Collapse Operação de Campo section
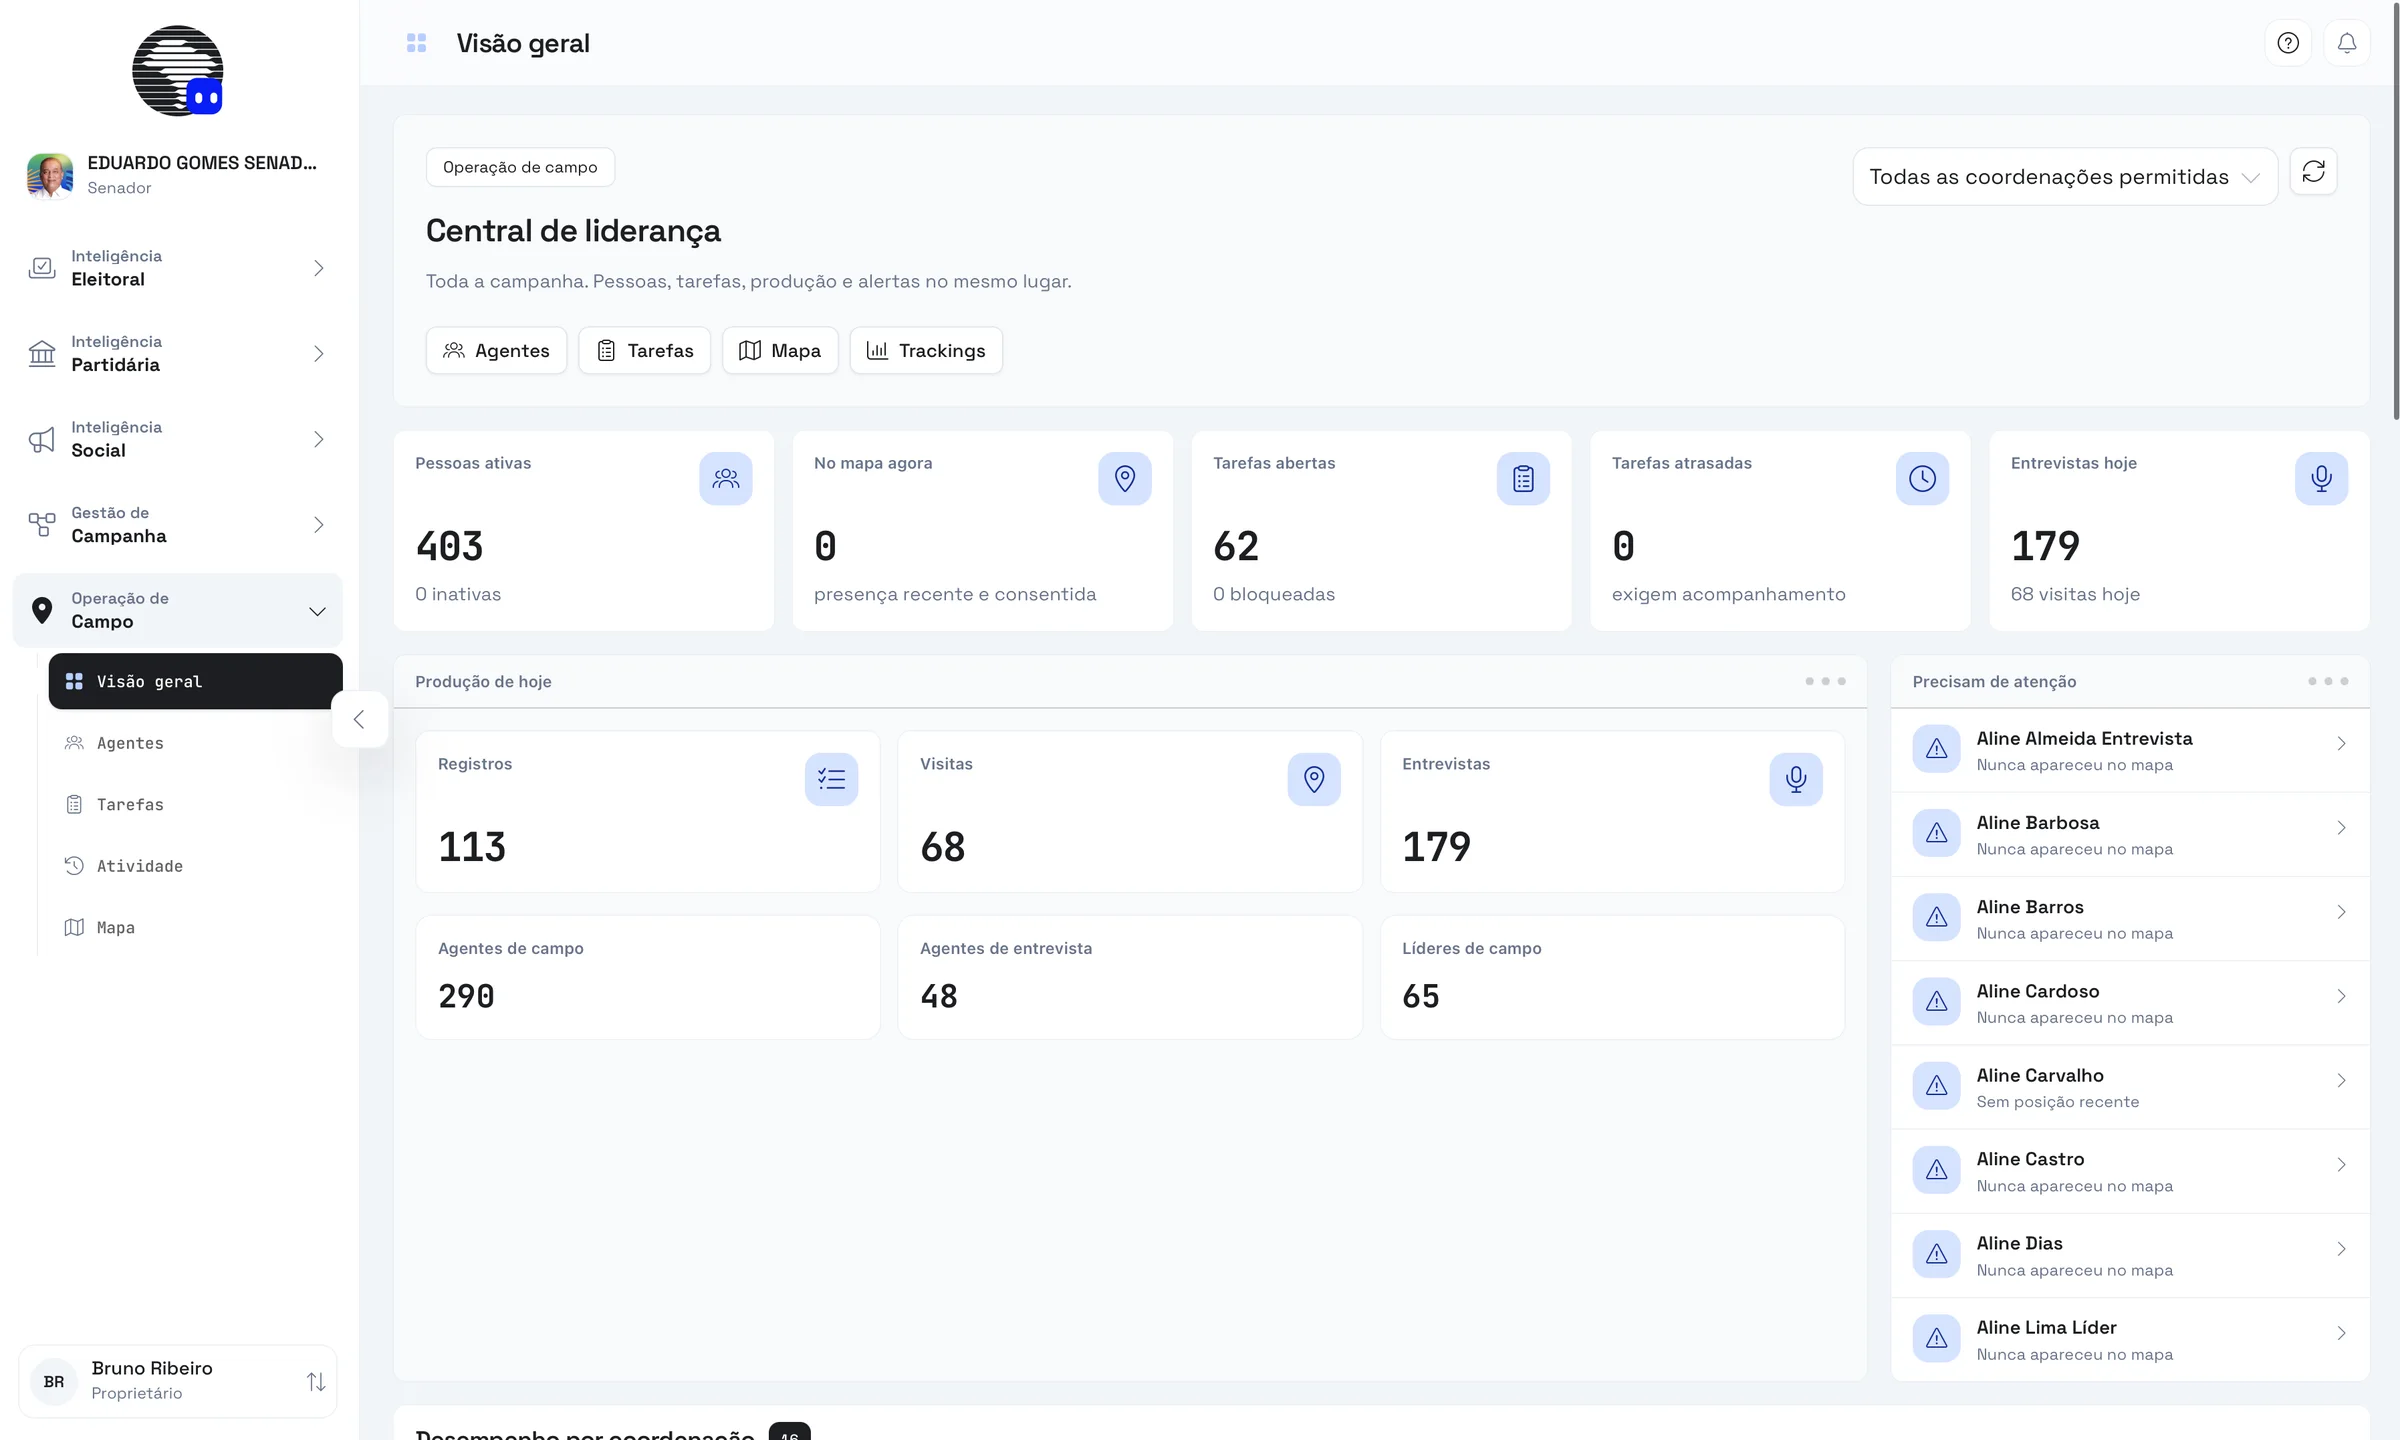Image resolution: width=2400 pixels, height=1440 pixels. [x=178, y=610]
